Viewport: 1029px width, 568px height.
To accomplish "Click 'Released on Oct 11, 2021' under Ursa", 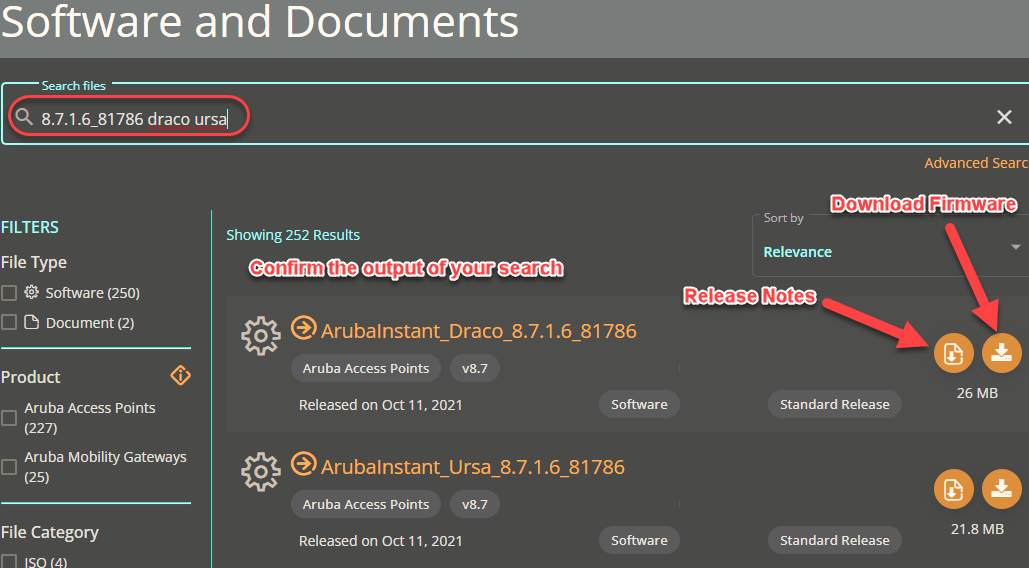I will [x=381, y=541].
